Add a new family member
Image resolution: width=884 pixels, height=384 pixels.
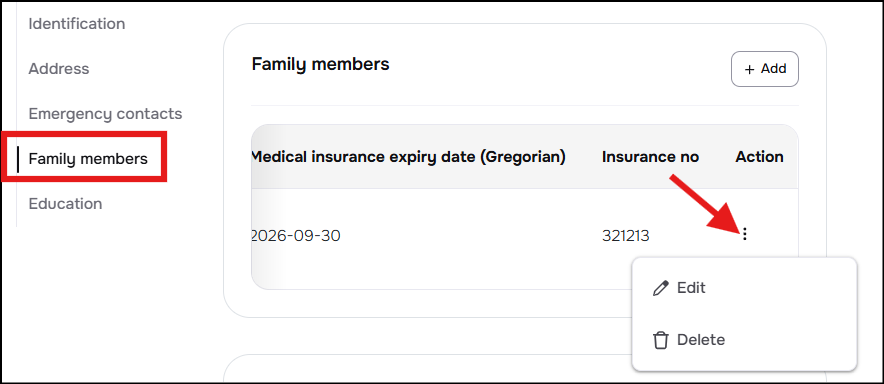click(764, 69)
